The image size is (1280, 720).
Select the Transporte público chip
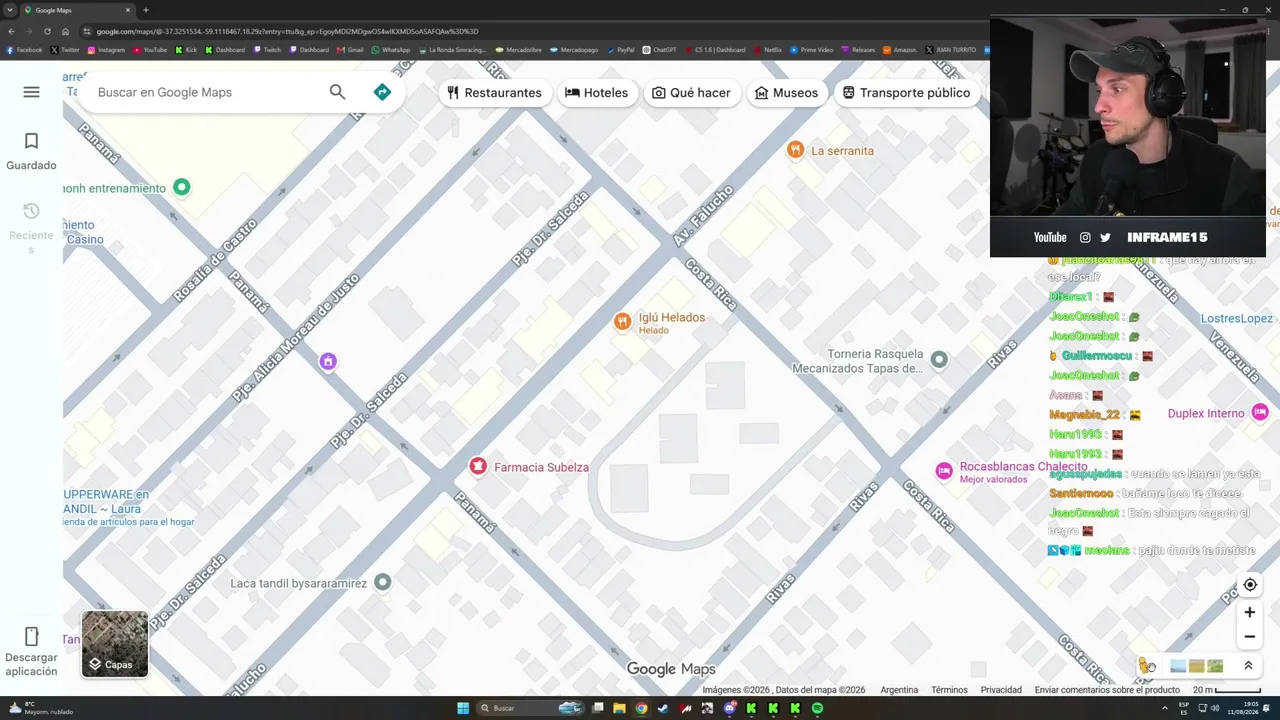[x=906, y=93]
